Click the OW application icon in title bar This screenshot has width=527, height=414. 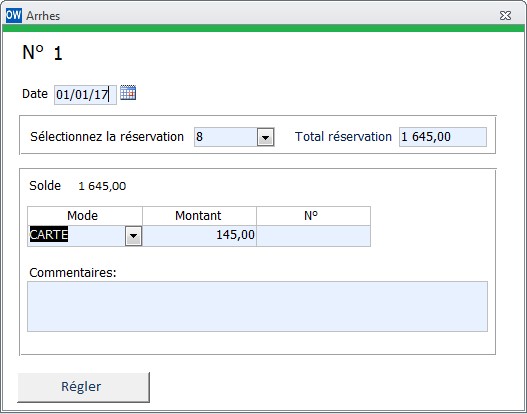tap(14, 15)
